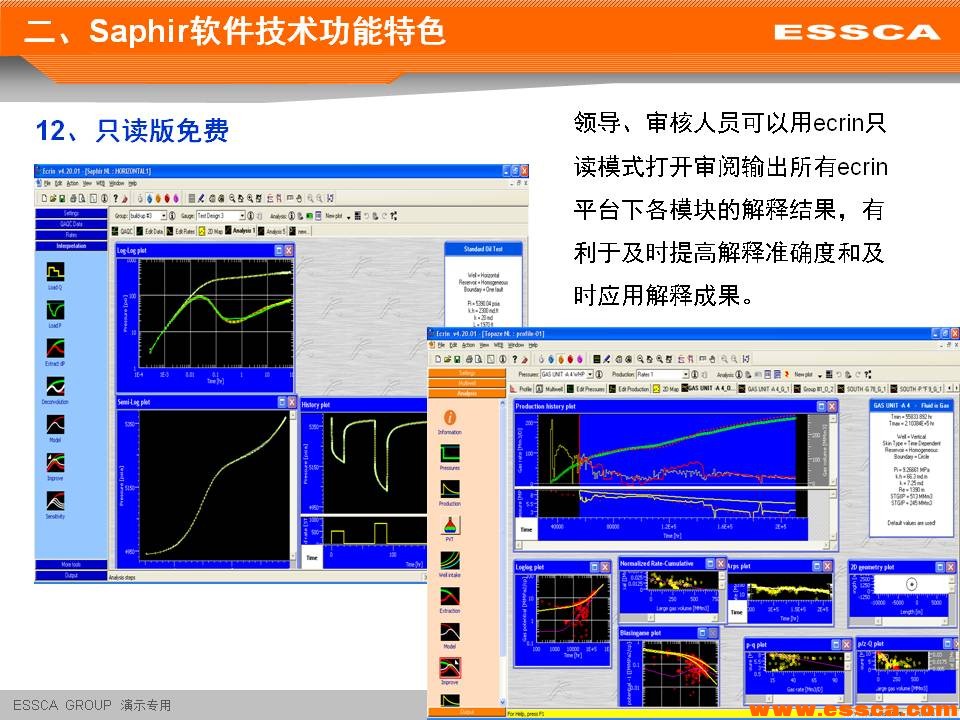
Task: Click the Load Q icon in Saphir sidebar
Action: [x=55, y=272]
